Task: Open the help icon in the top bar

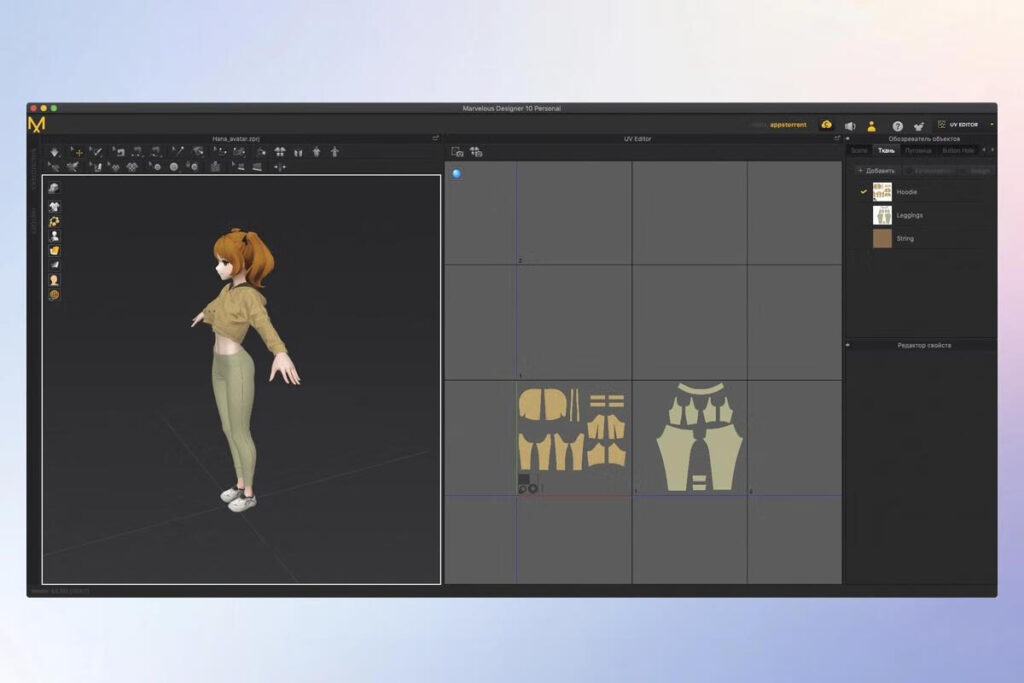Action: pyautogui.click(x=898, y=125)
